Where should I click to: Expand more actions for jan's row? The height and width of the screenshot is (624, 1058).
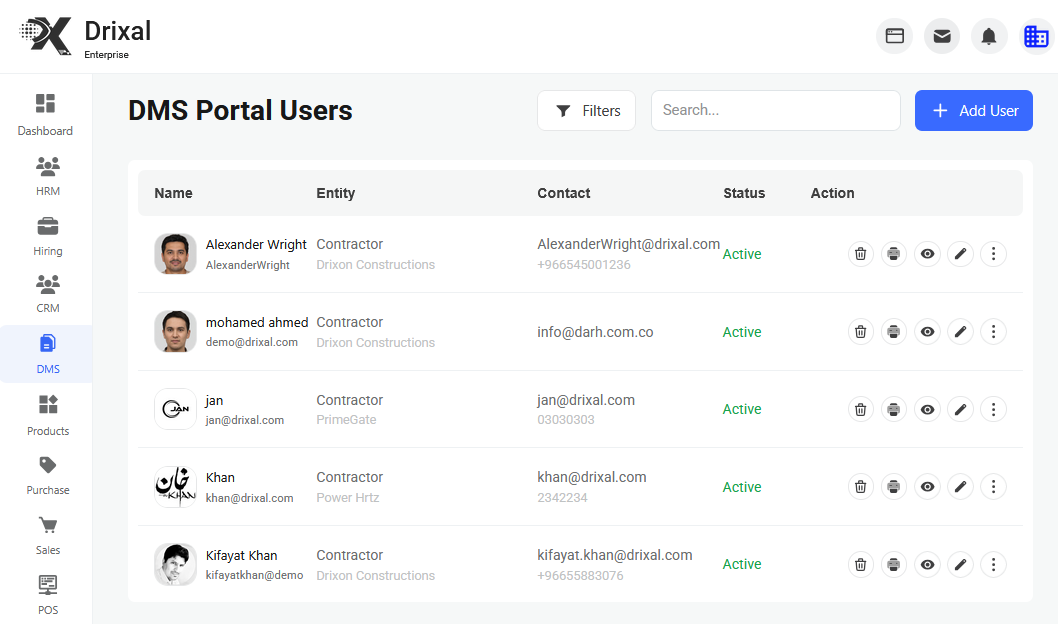click(x=993, y=409)
